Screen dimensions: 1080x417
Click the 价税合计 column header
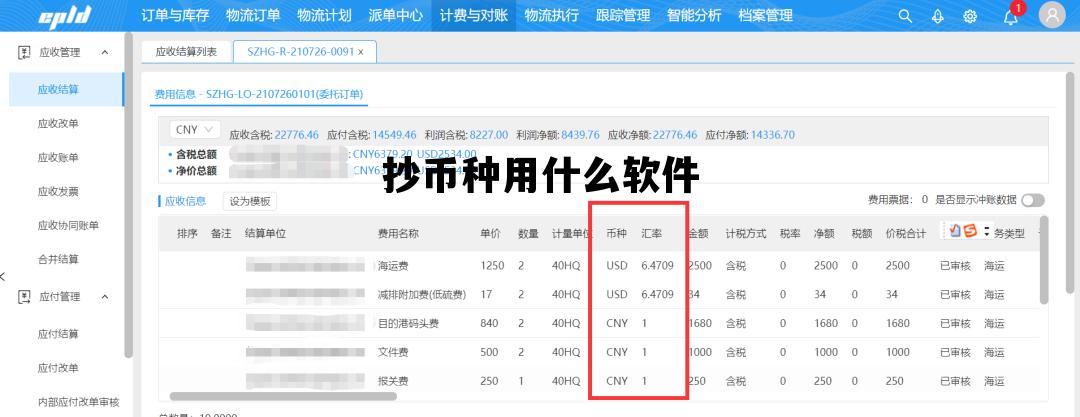pyautogui.click(x=906, y=233)
